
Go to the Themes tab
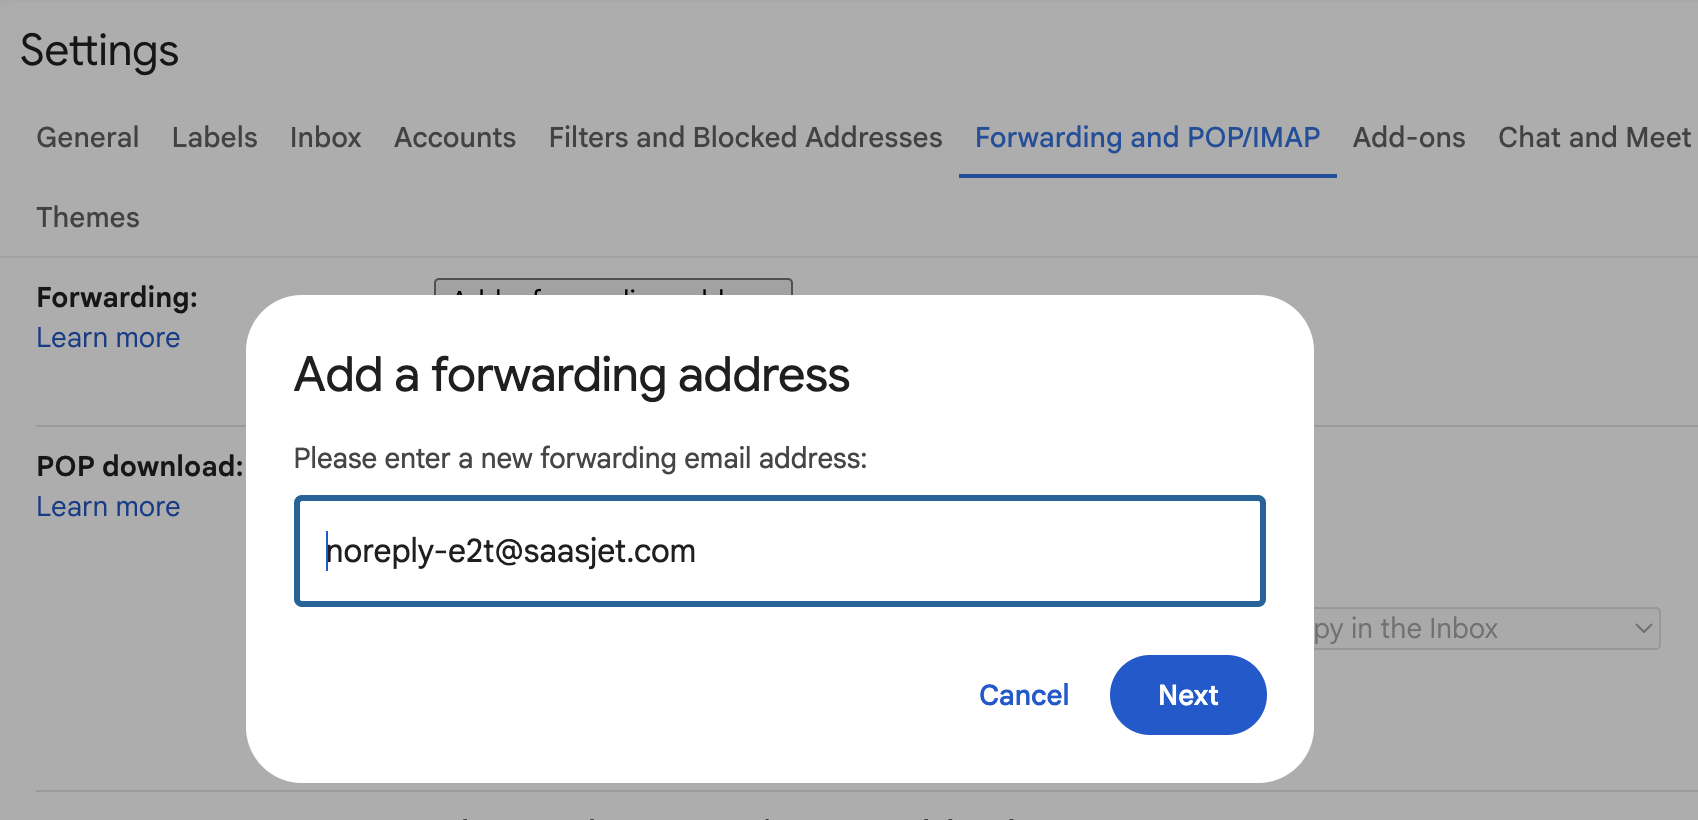[x=88, y=217]
